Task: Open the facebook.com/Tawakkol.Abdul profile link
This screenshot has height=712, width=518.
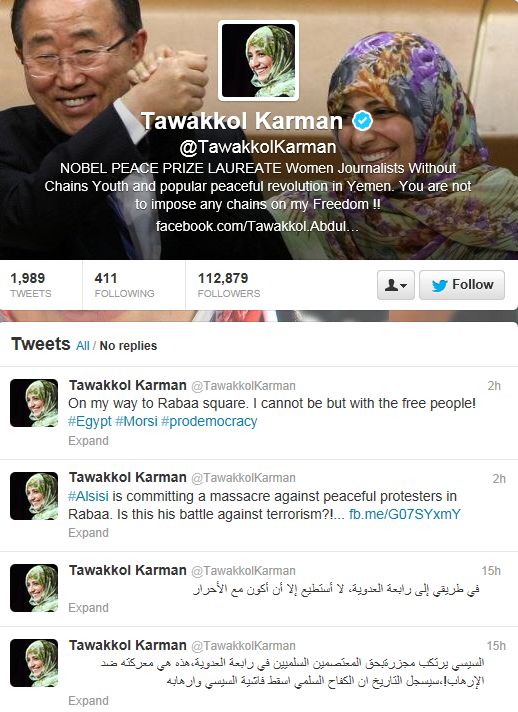Action: coord(257,226)
